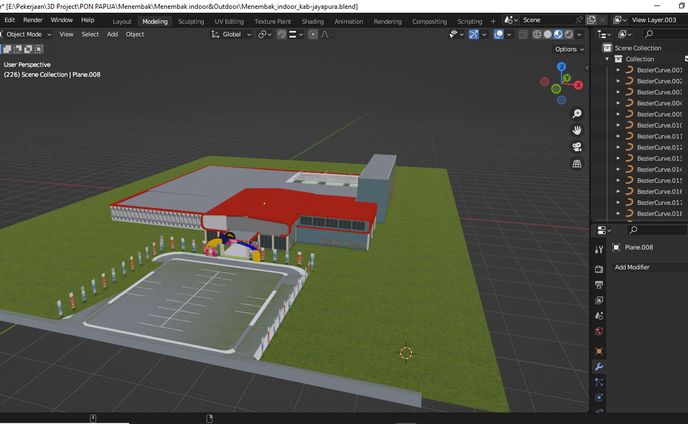Toggle viewport overlays display
The width and height of the screenshot is (688, 424).
point(500,34)
